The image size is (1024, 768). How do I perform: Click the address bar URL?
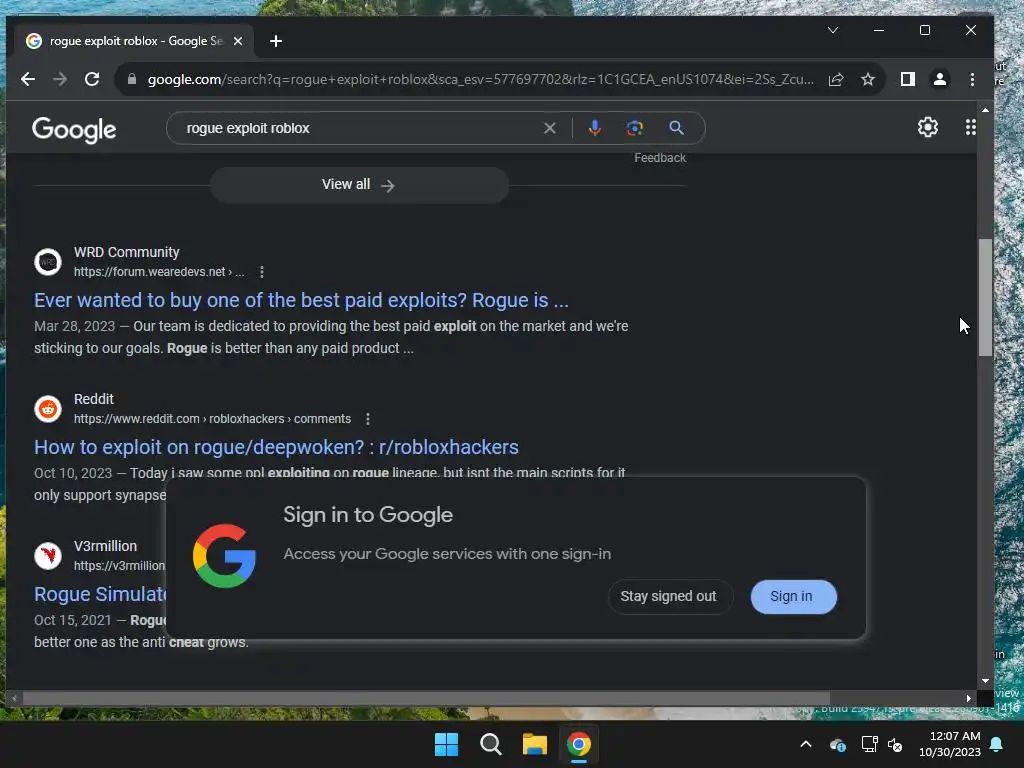pos(480,80)
